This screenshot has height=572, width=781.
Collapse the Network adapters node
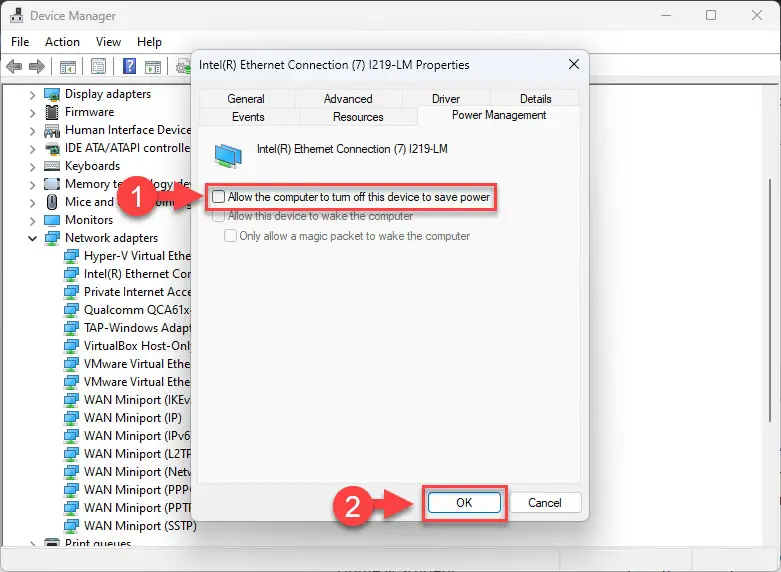click(32, 239)
